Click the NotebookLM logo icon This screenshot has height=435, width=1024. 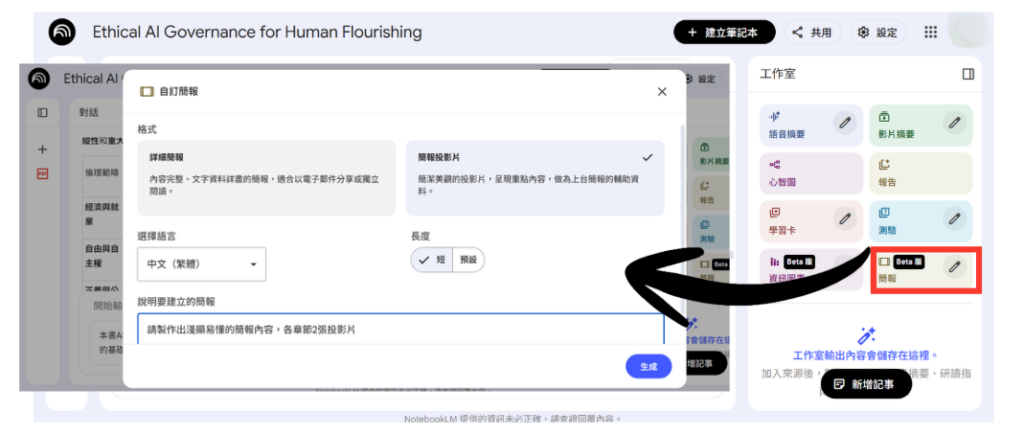[62, 32]
